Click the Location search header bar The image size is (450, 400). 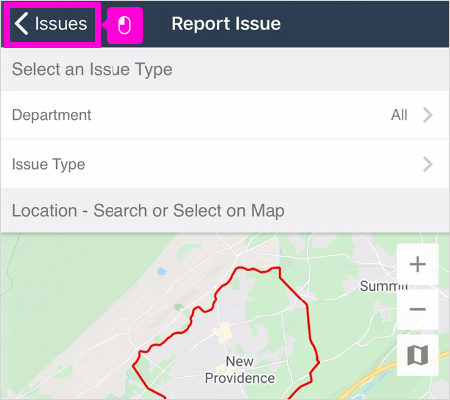point(225,211)
